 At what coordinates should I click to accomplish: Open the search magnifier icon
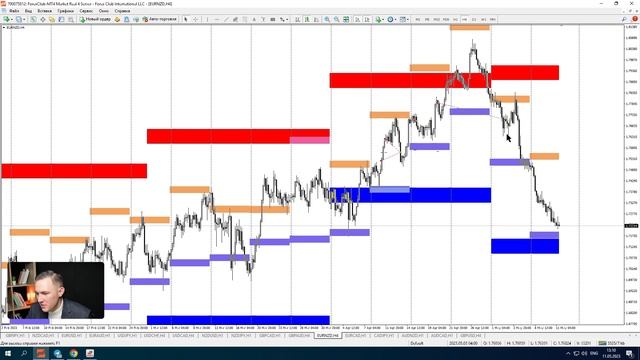pos(624,19)
